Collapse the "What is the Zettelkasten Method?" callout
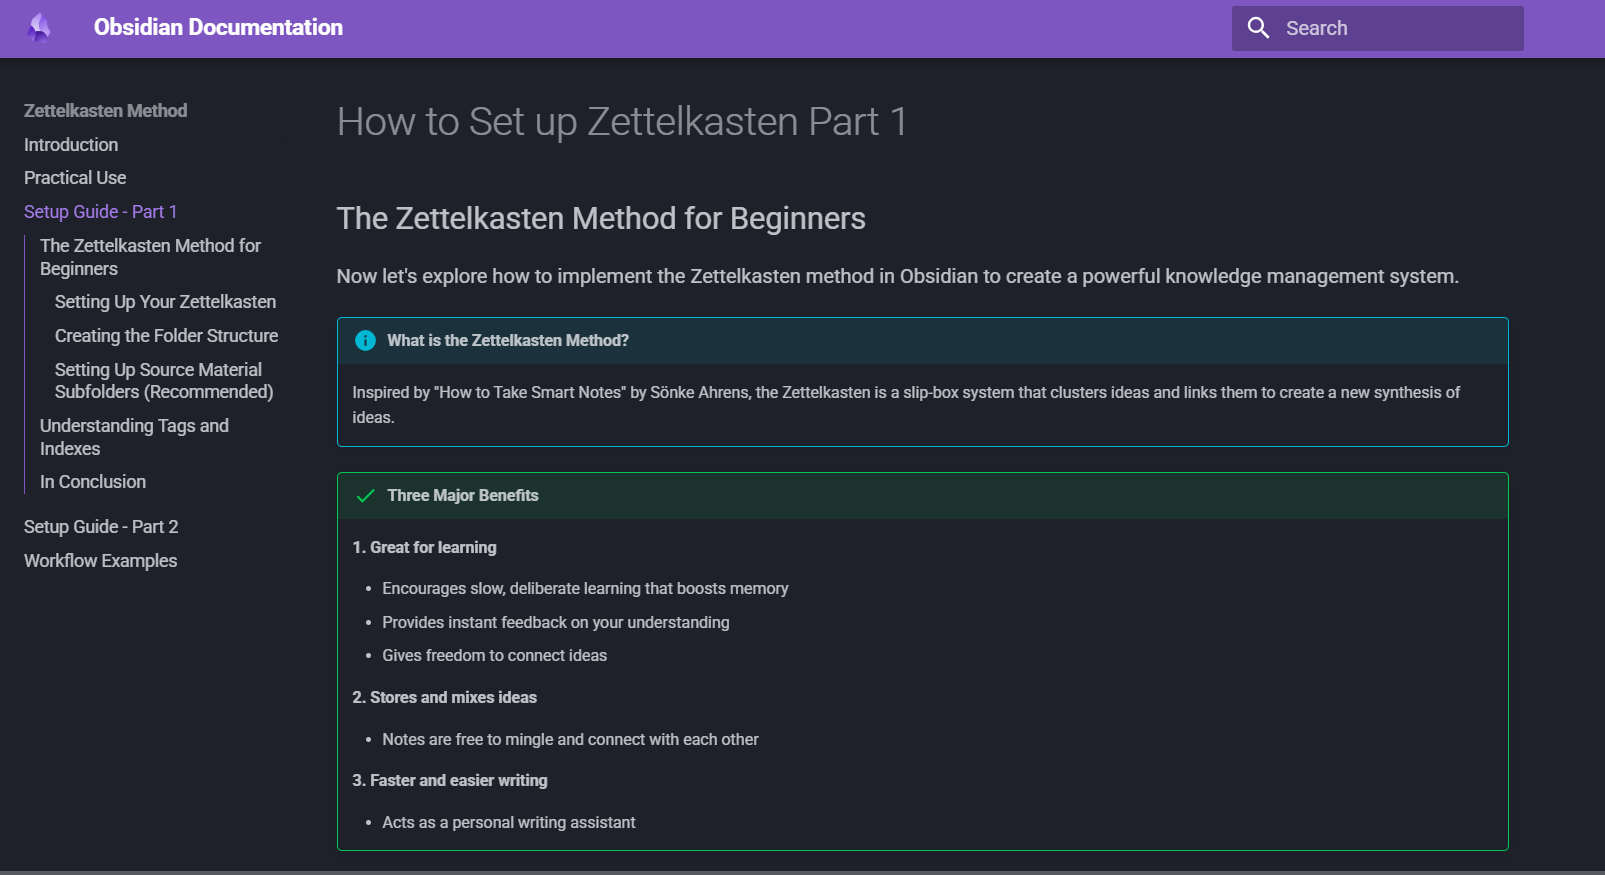This screenshot has width=1605, height=875. 509,340
